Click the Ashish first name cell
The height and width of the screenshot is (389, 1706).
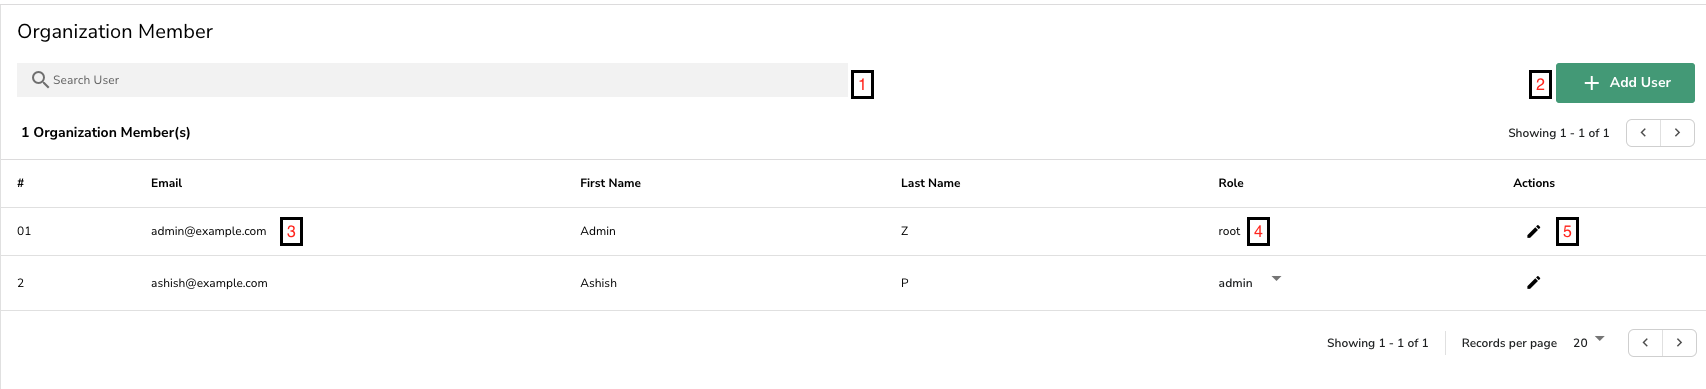(598, 283)
